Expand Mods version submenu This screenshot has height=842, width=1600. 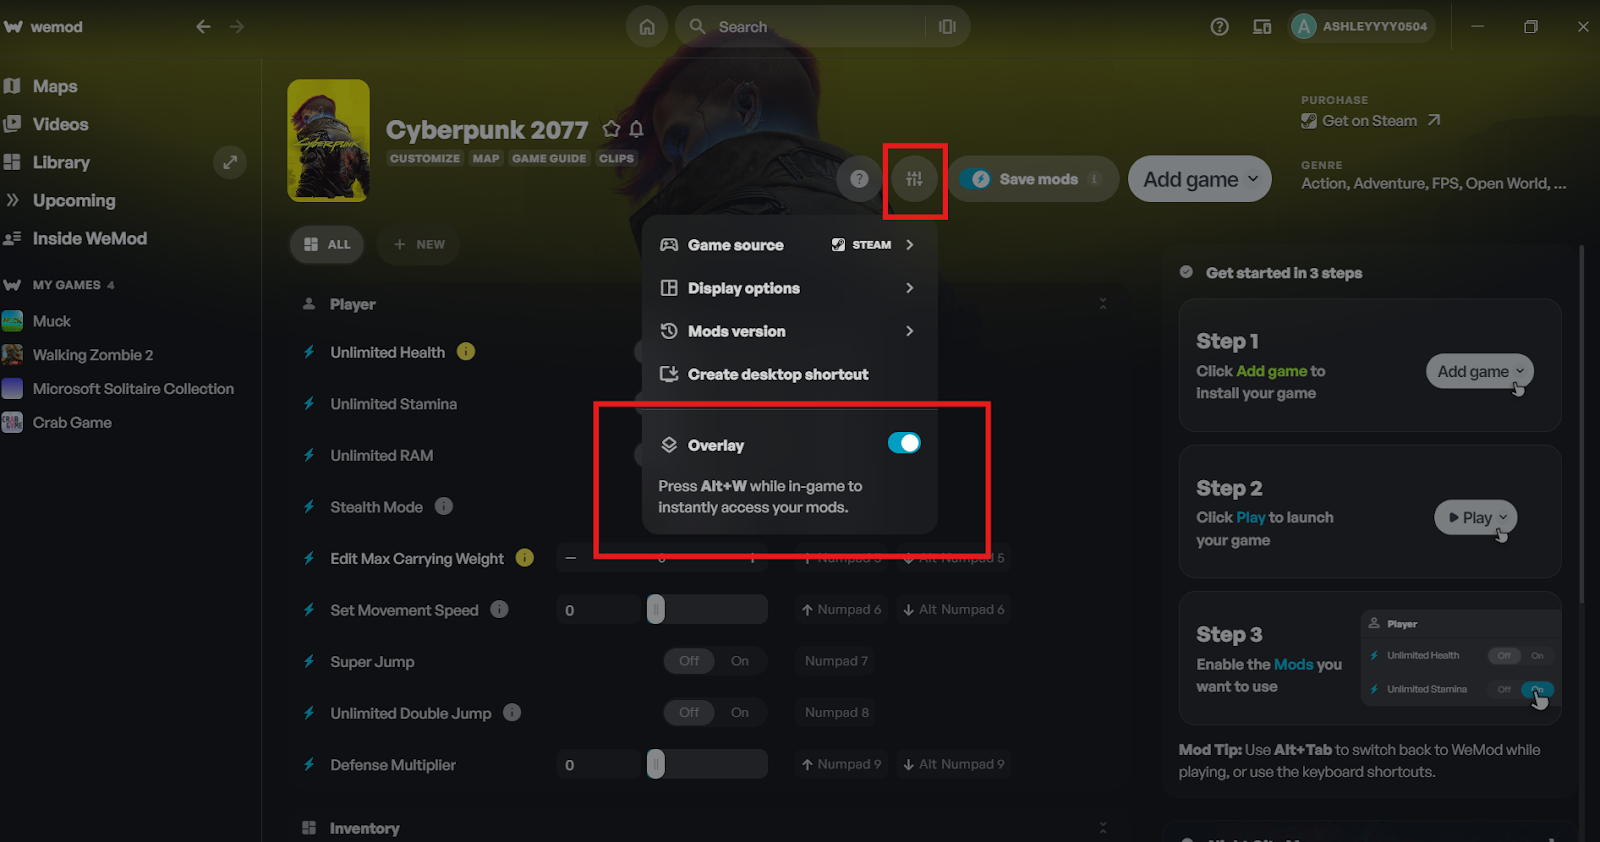(788, 331)
